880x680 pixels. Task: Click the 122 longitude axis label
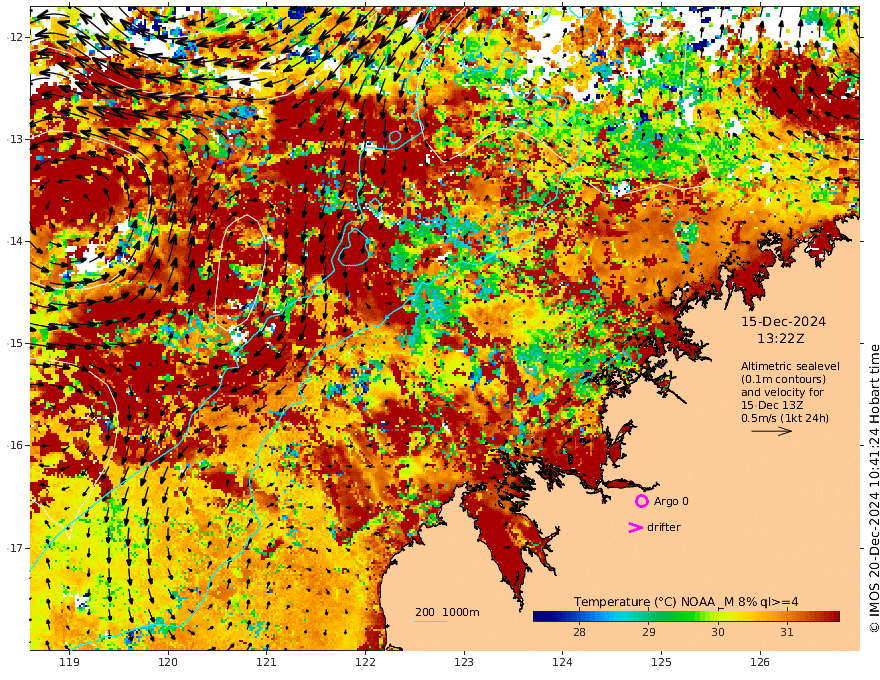pyautogui.click(x=365, y=662)
